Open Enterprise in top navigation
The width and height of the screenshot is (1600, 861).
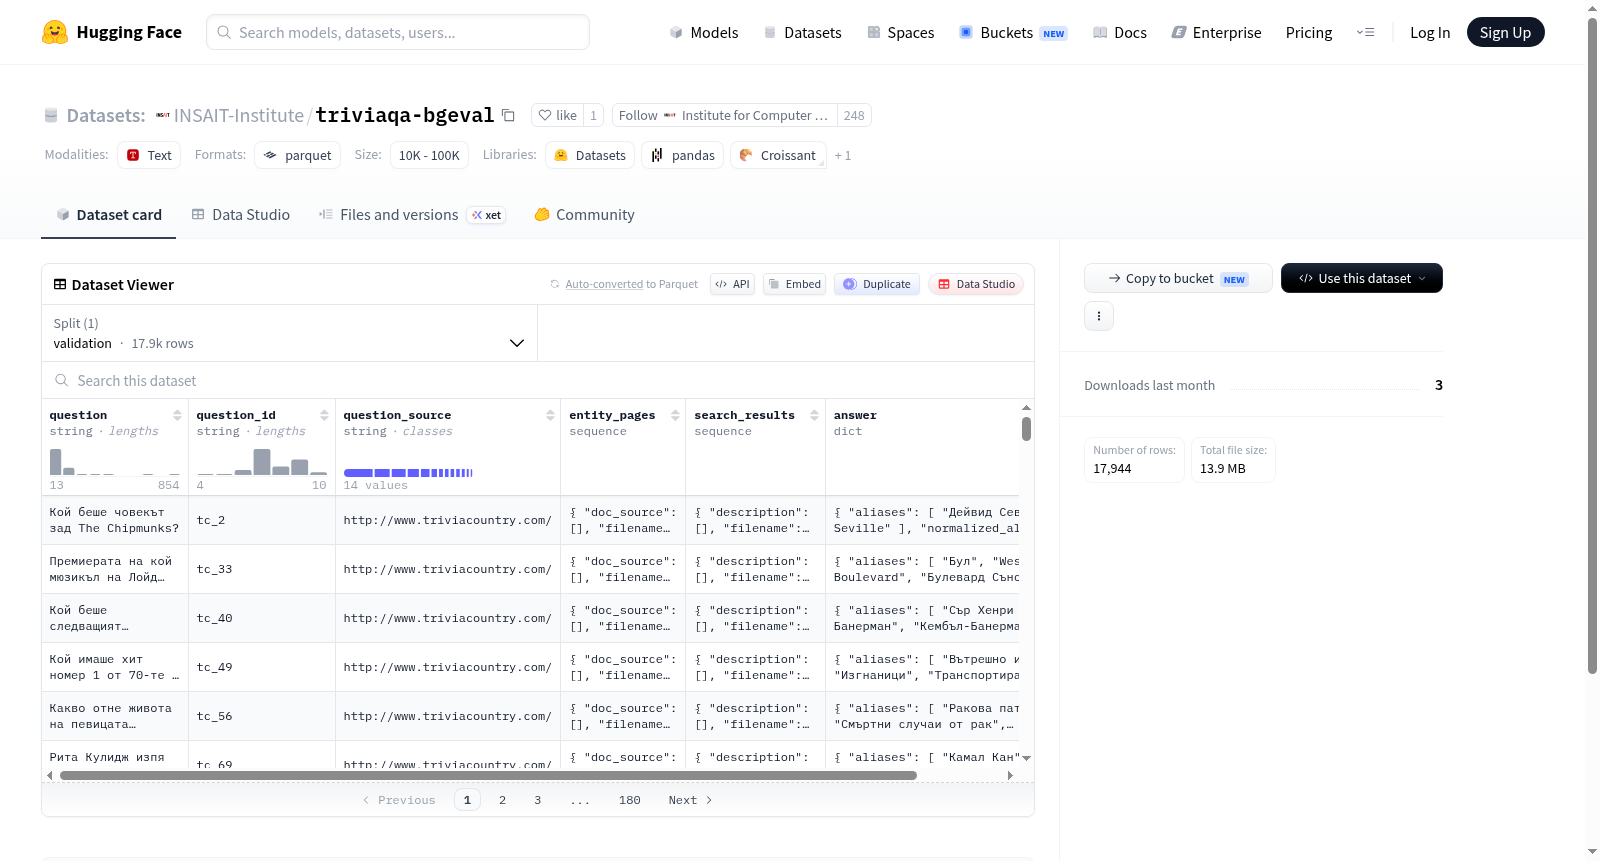coord(1217,33)
